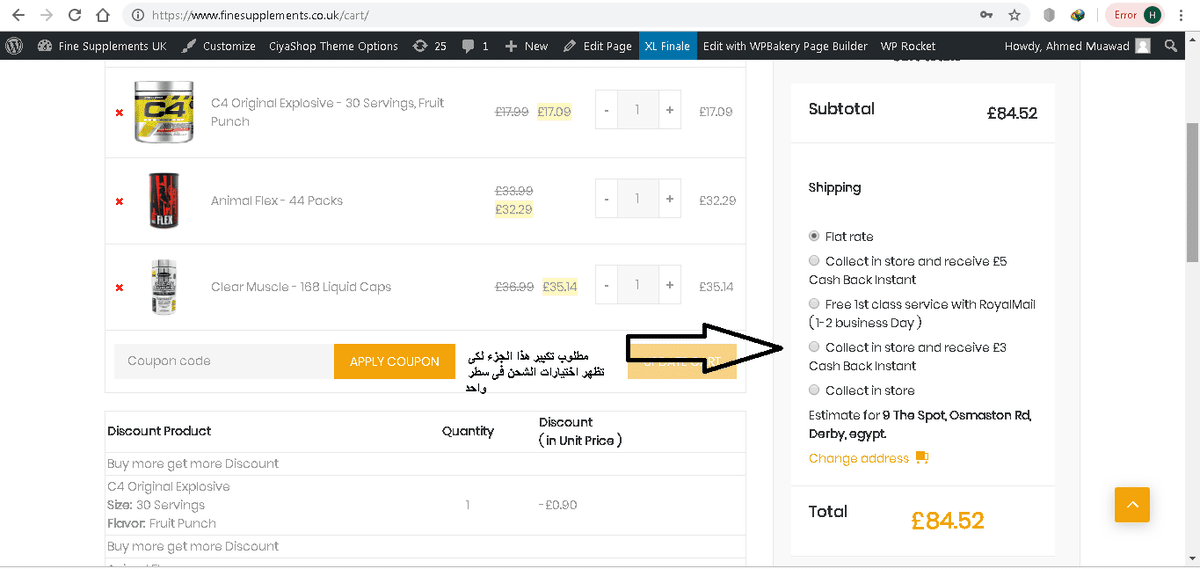Screen dimensions: 1200x569
Task: Select the Flat rate shipping option
Action: [x=814, y=236]
